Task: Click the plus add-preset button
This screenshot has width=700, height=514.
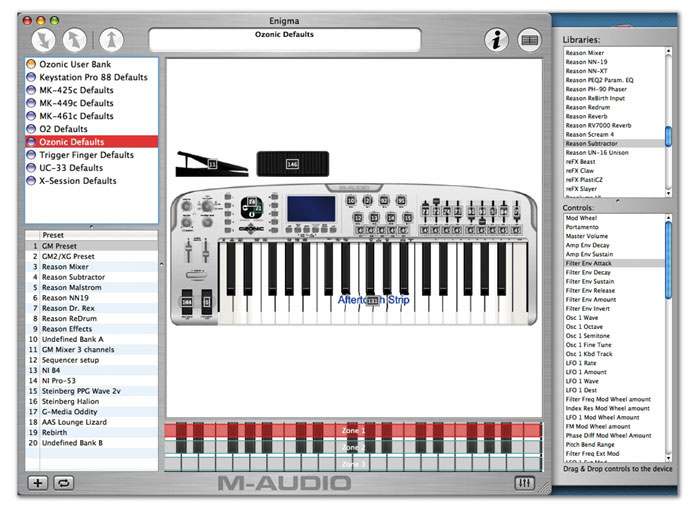Action: 38,483
